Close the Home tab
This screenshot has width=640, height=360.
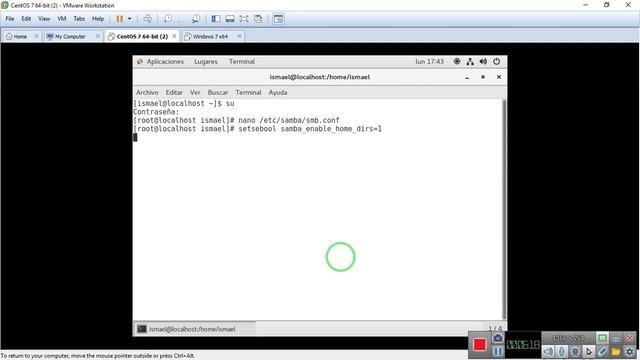tap(36, 36)
